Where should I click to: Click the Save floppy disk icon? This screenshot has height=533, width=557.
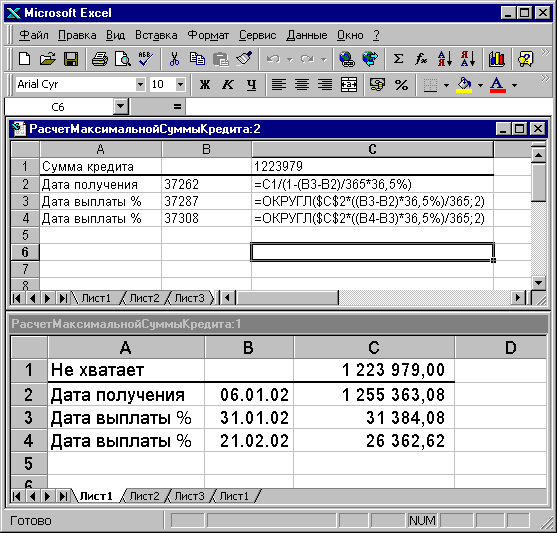(x=71, y=59)
